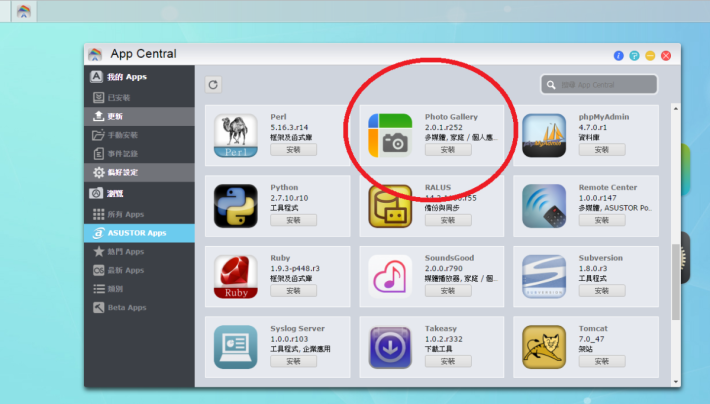This screenshot has width=710, height=404.
Task: Click the 瀏覽 (browse) sidebar header
Action: pyautogui.click(x=139, y=193)
